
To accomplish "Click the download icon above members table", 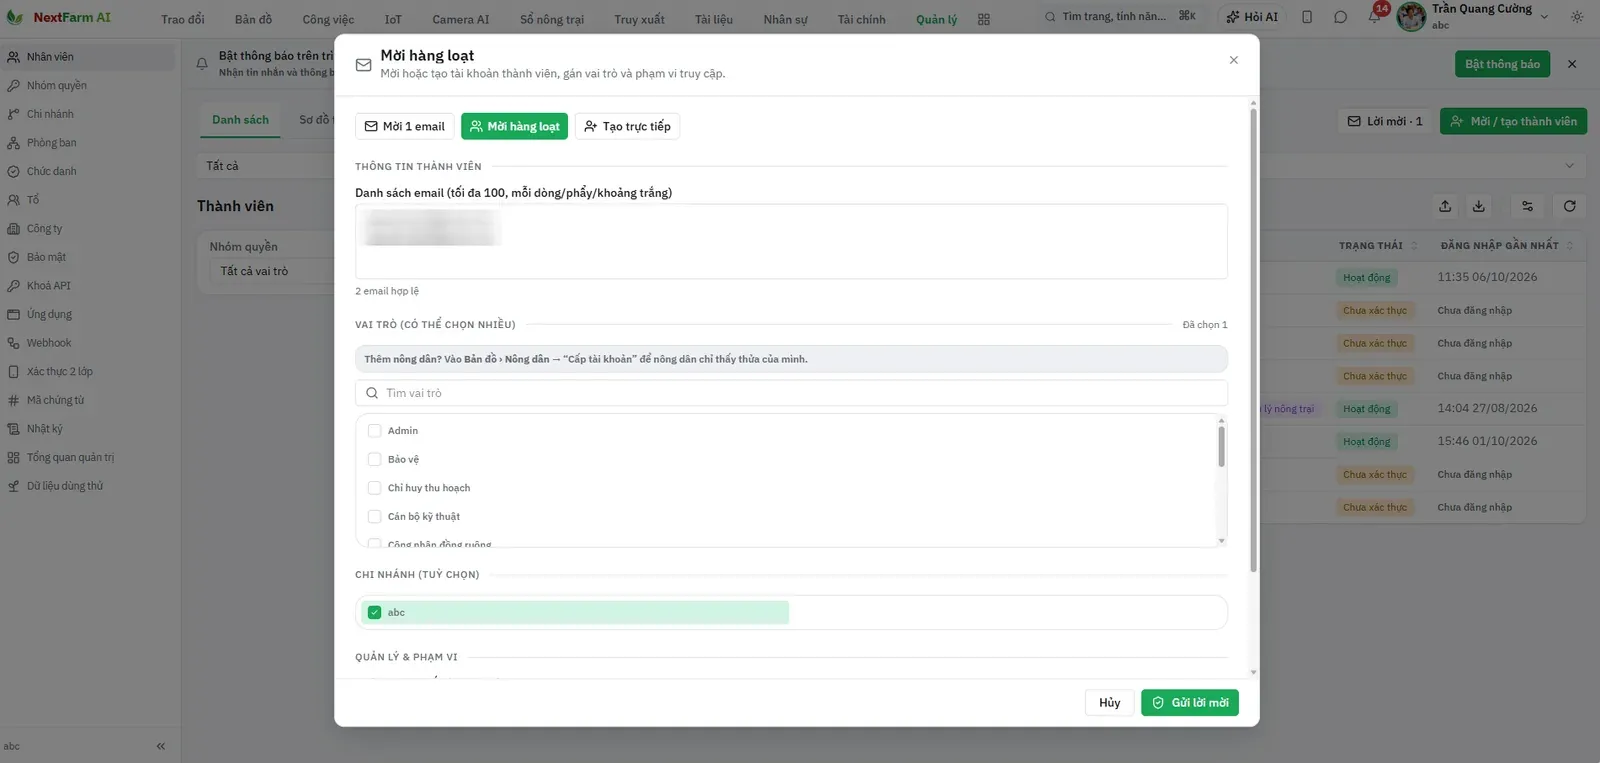I will [x=1479, y=206].
